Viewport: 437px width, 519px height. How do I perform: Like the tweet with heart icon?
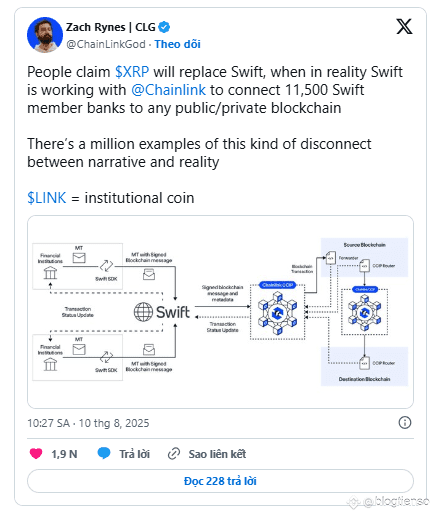(x=36, y=454)
